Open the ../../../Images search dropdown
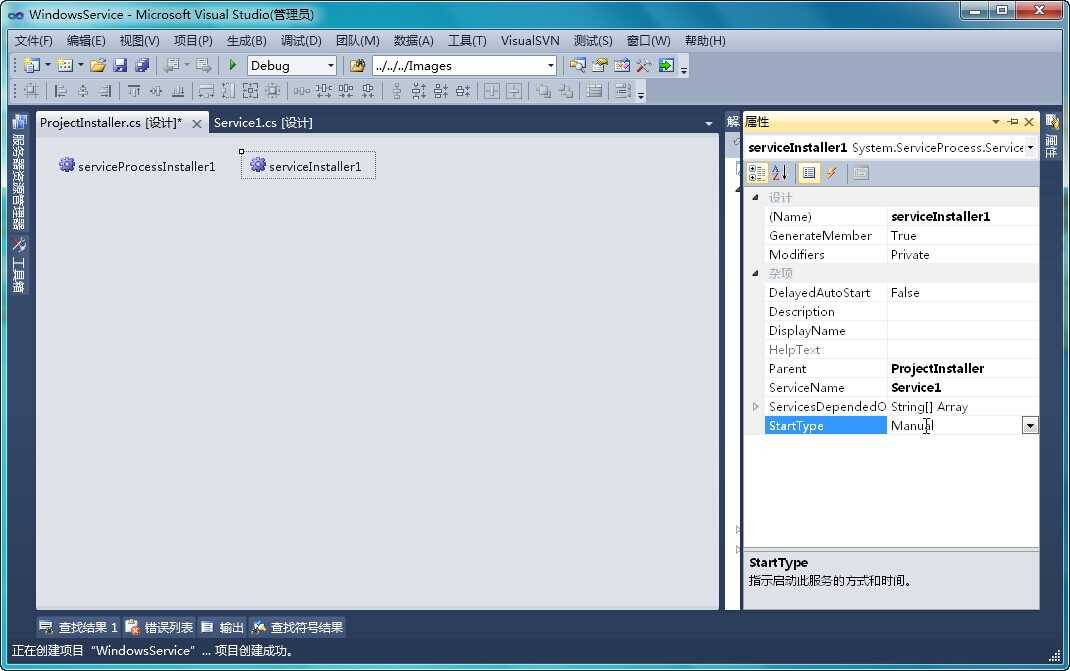The height and width of the screenshot is (671, 1070). pyautogui.click(x=551, y=66)
